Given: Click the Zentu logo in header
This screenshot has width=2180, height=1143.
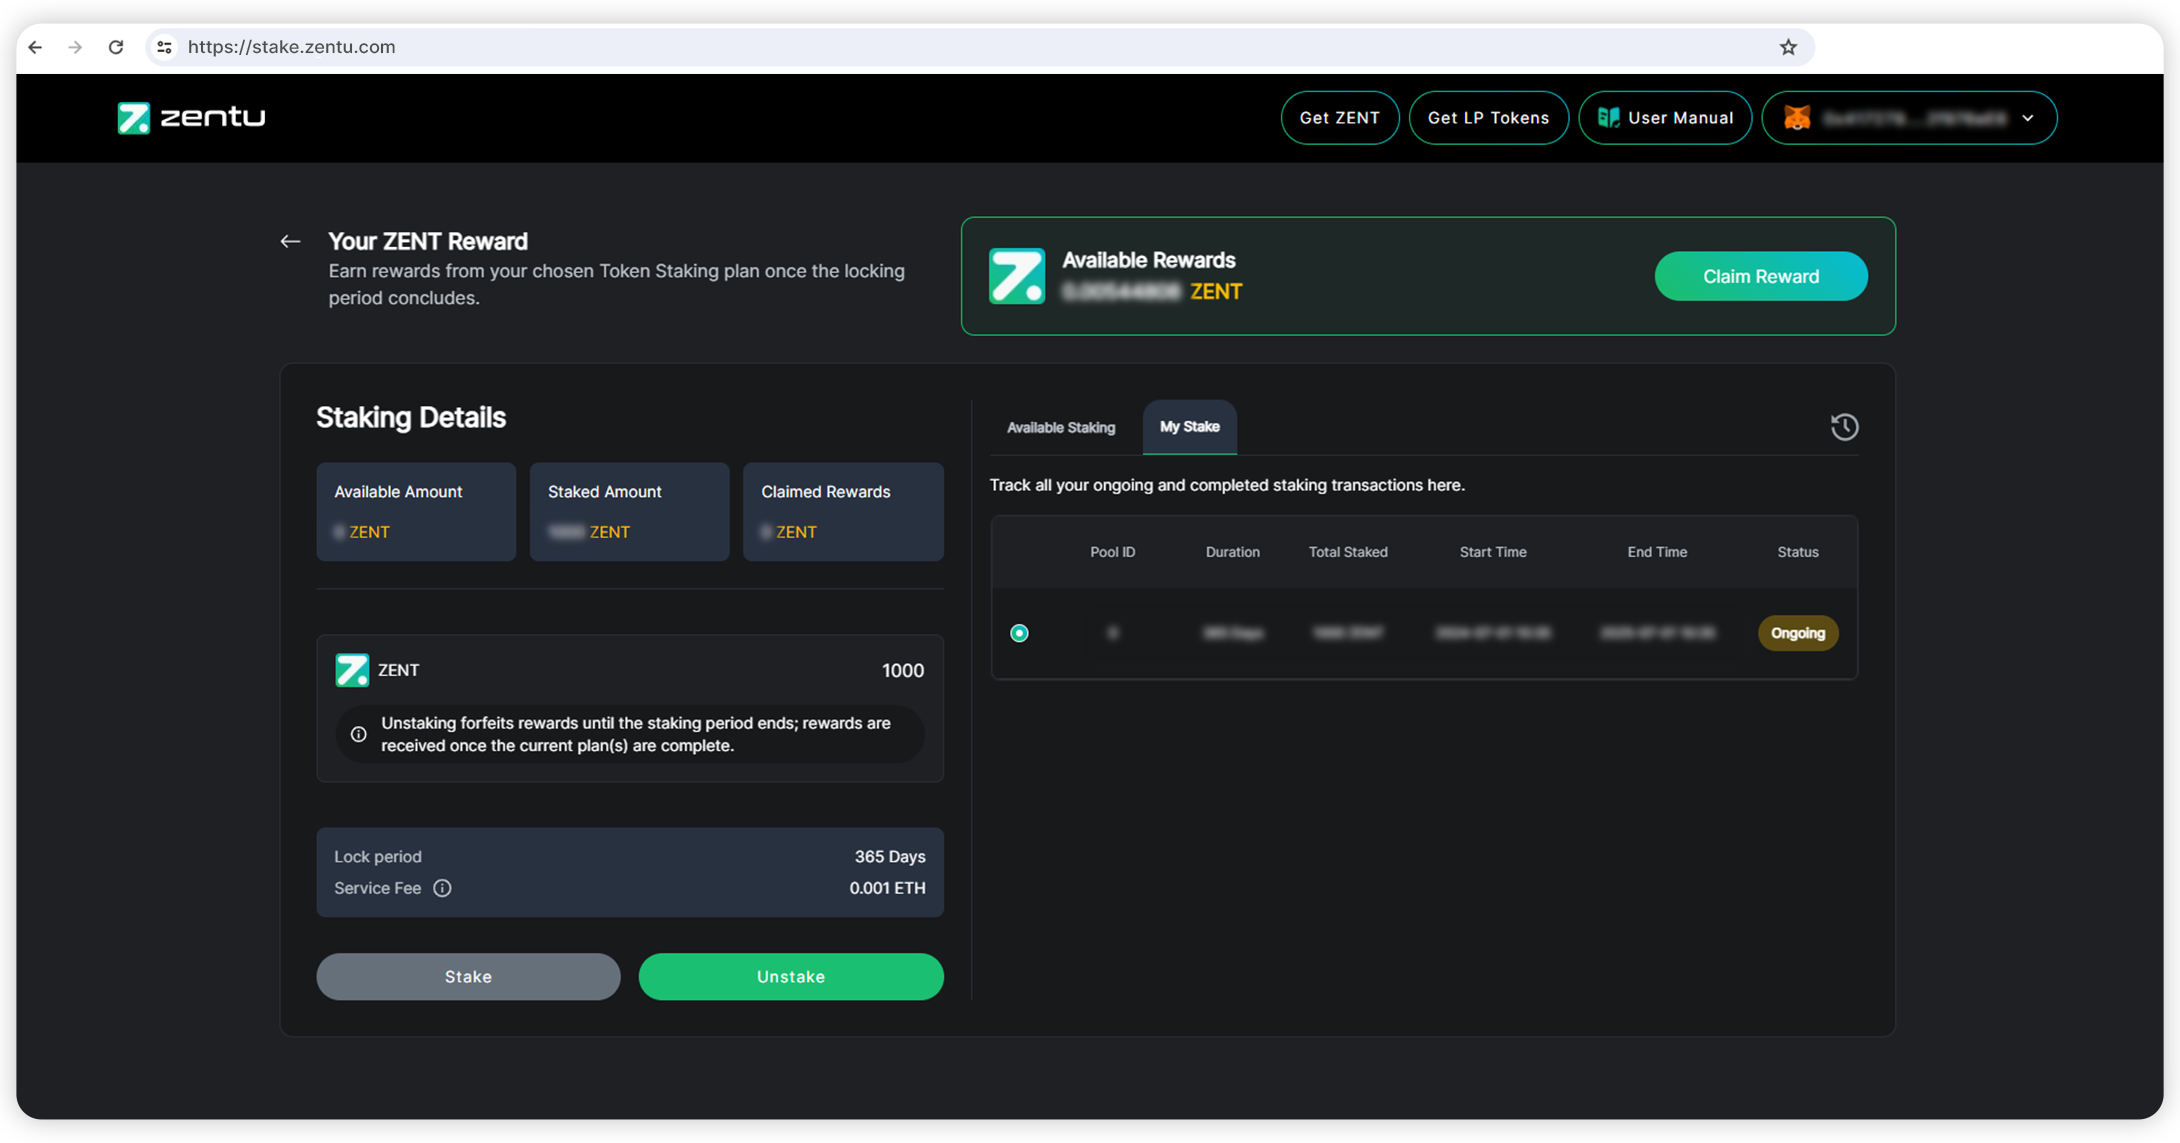Looking at the screenshot, I should [x=191, y=117].
